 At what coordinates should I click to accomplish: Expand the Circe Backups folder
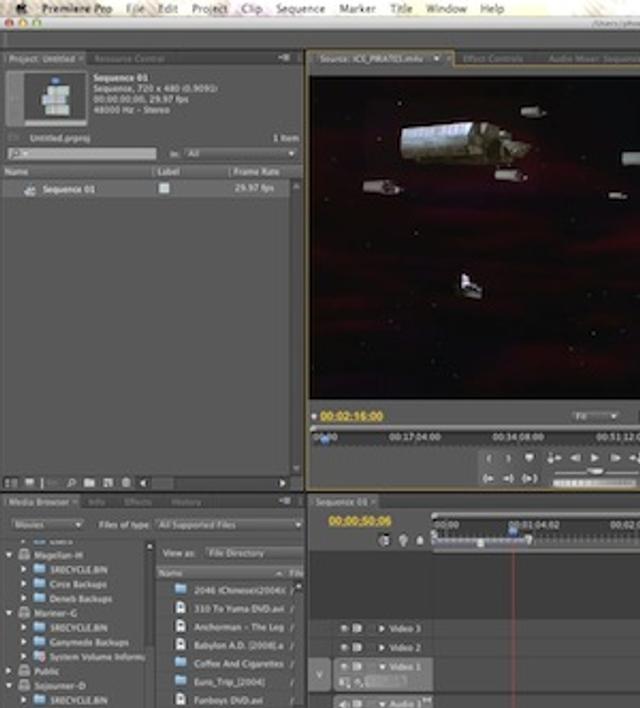tap(23, 584)
